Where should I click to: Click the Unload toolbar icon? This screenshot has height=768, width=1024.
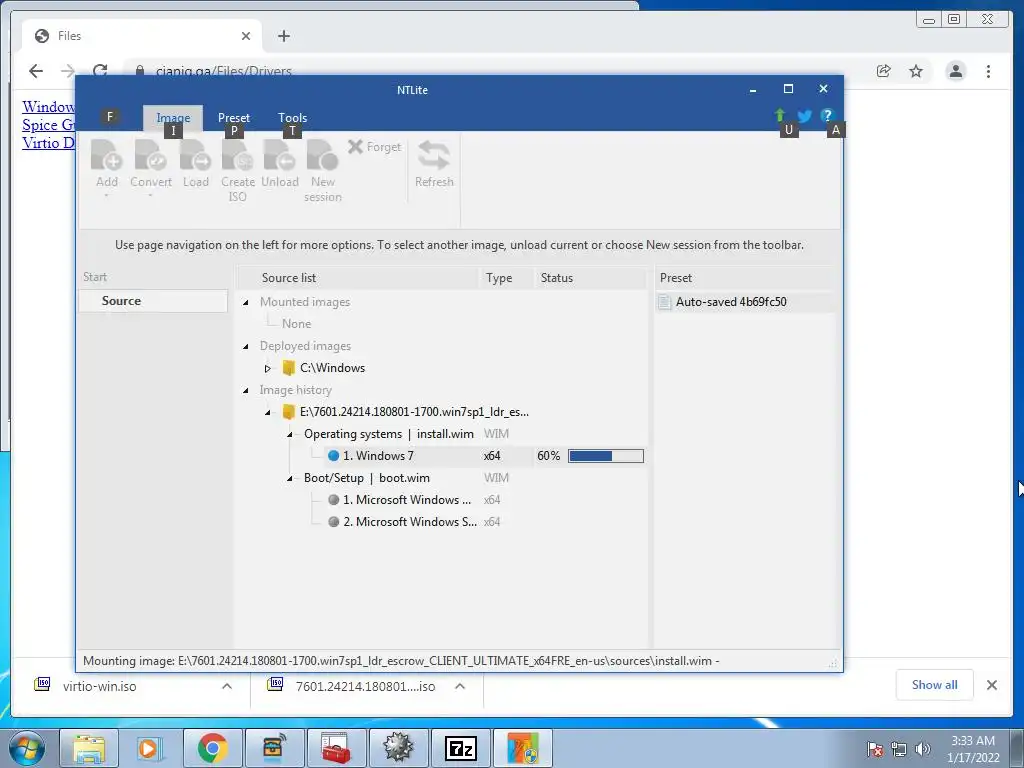pos(280,157)
